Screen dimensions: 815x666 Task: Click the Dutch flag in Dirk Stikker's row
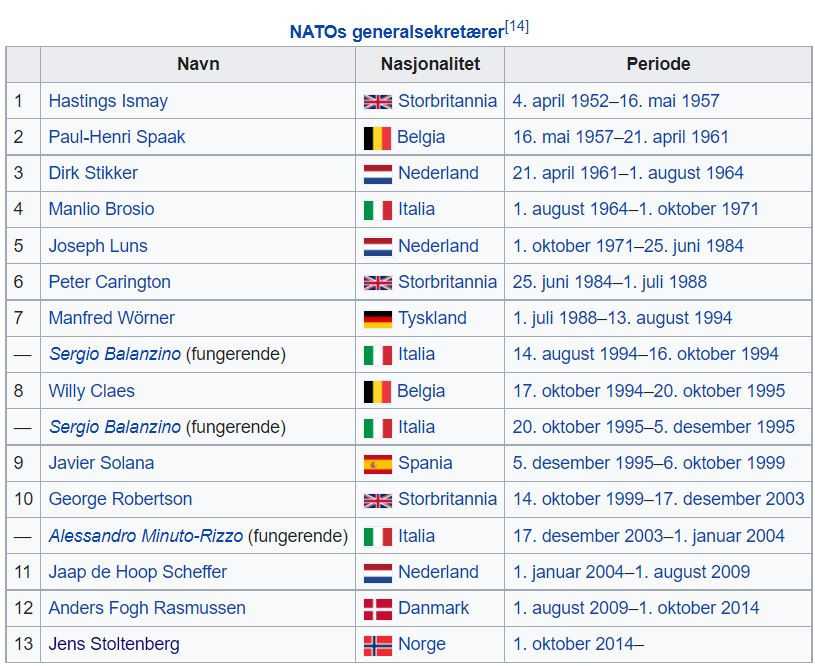point(377,173)
